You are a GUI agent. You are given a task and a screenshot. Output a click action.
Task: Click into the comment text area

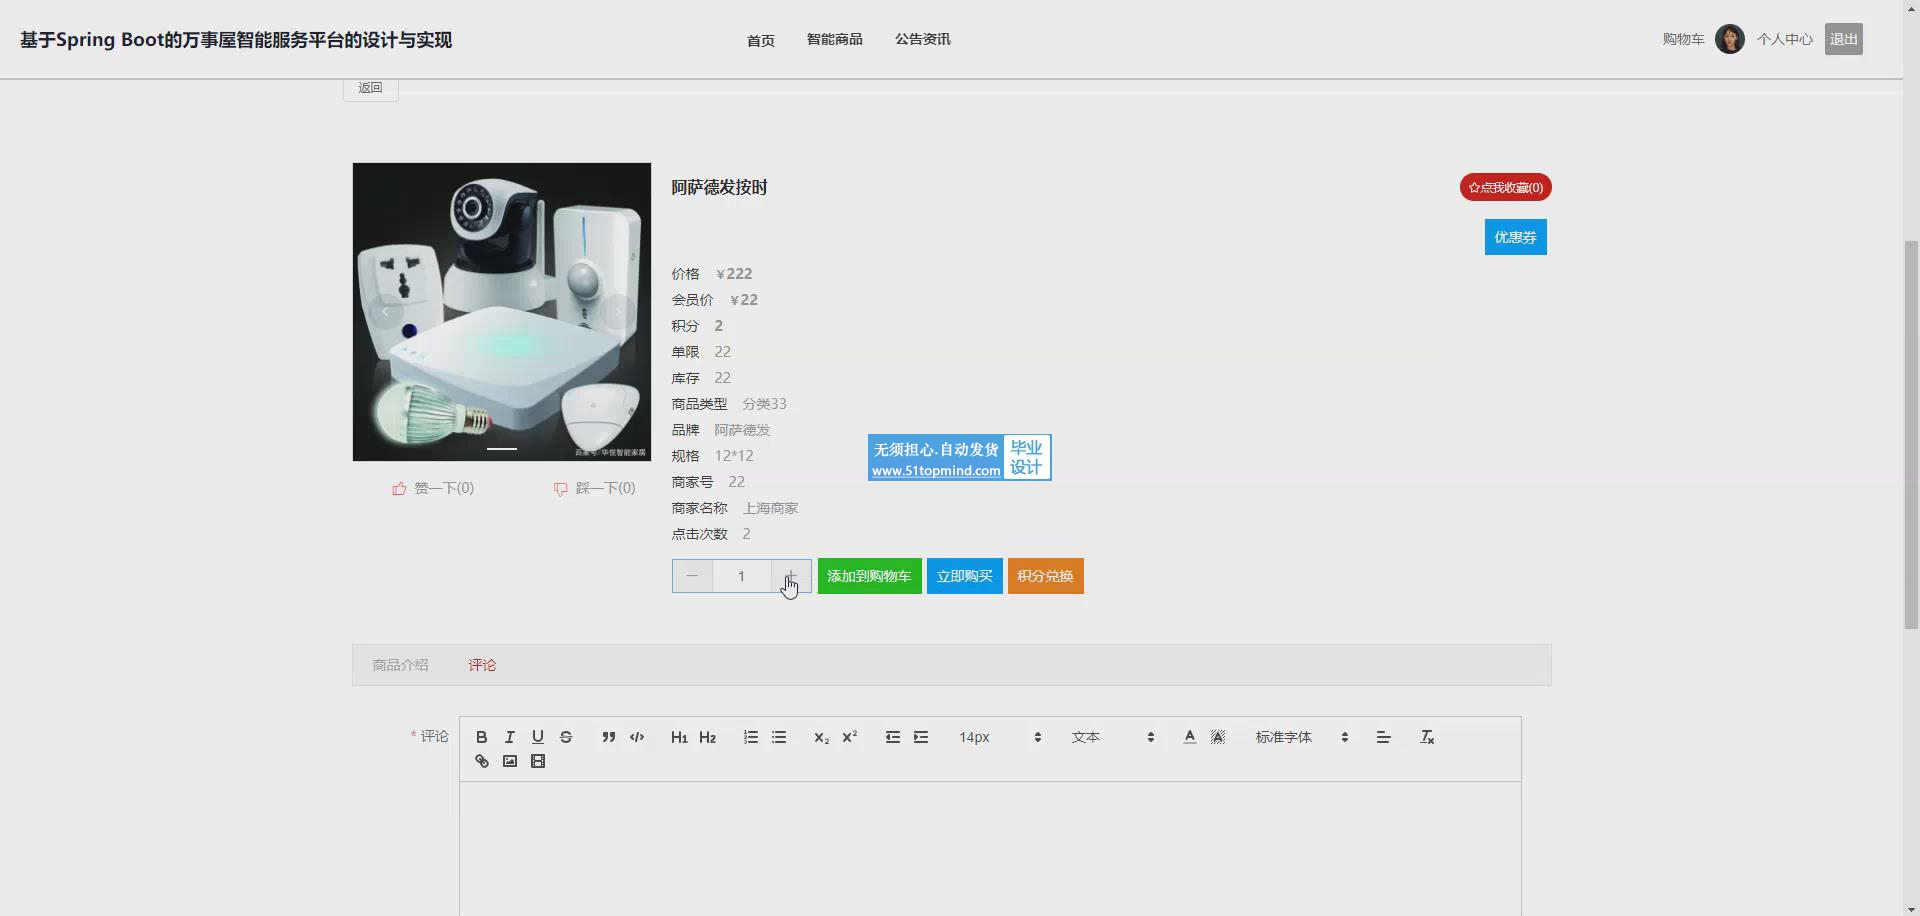click(x=990, y=848)
